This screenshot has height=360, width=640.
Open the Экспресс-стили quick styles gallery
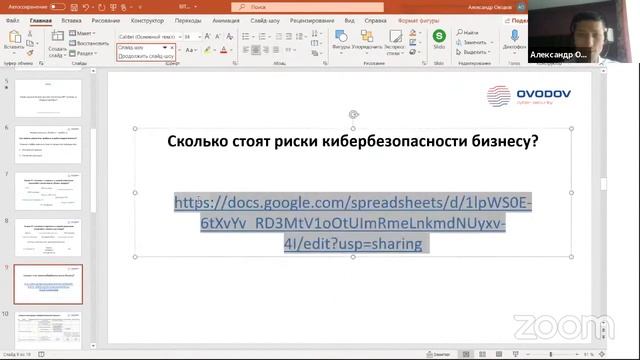[395, 42]
